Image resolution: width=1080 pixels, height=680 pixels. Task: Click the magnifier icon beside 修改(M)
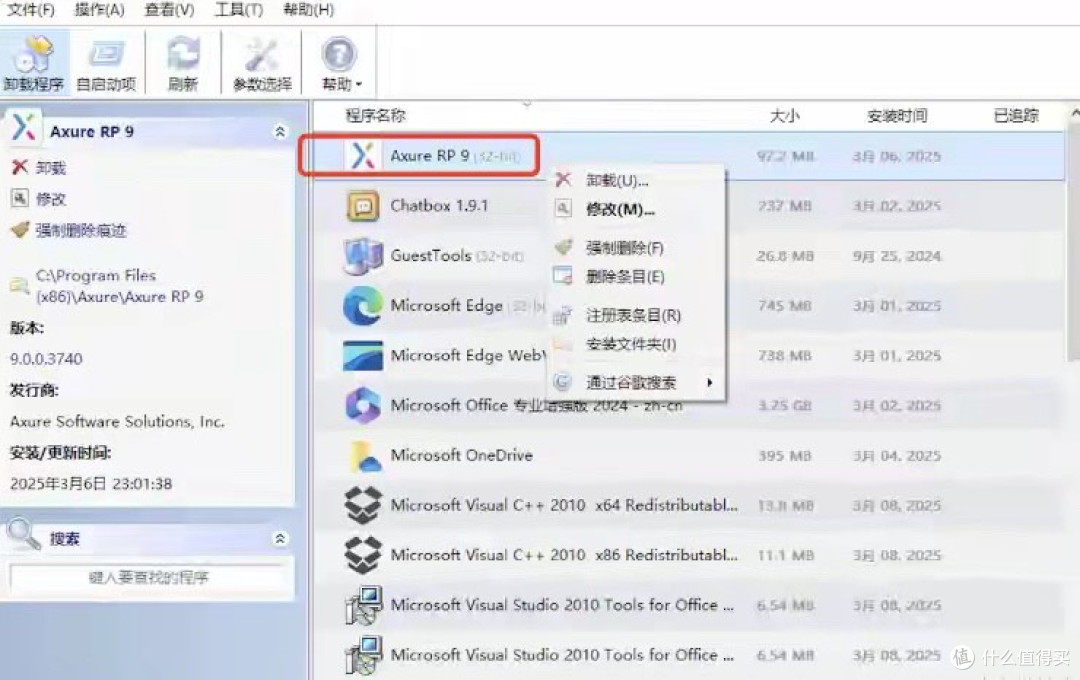click(x=563, y=208)
